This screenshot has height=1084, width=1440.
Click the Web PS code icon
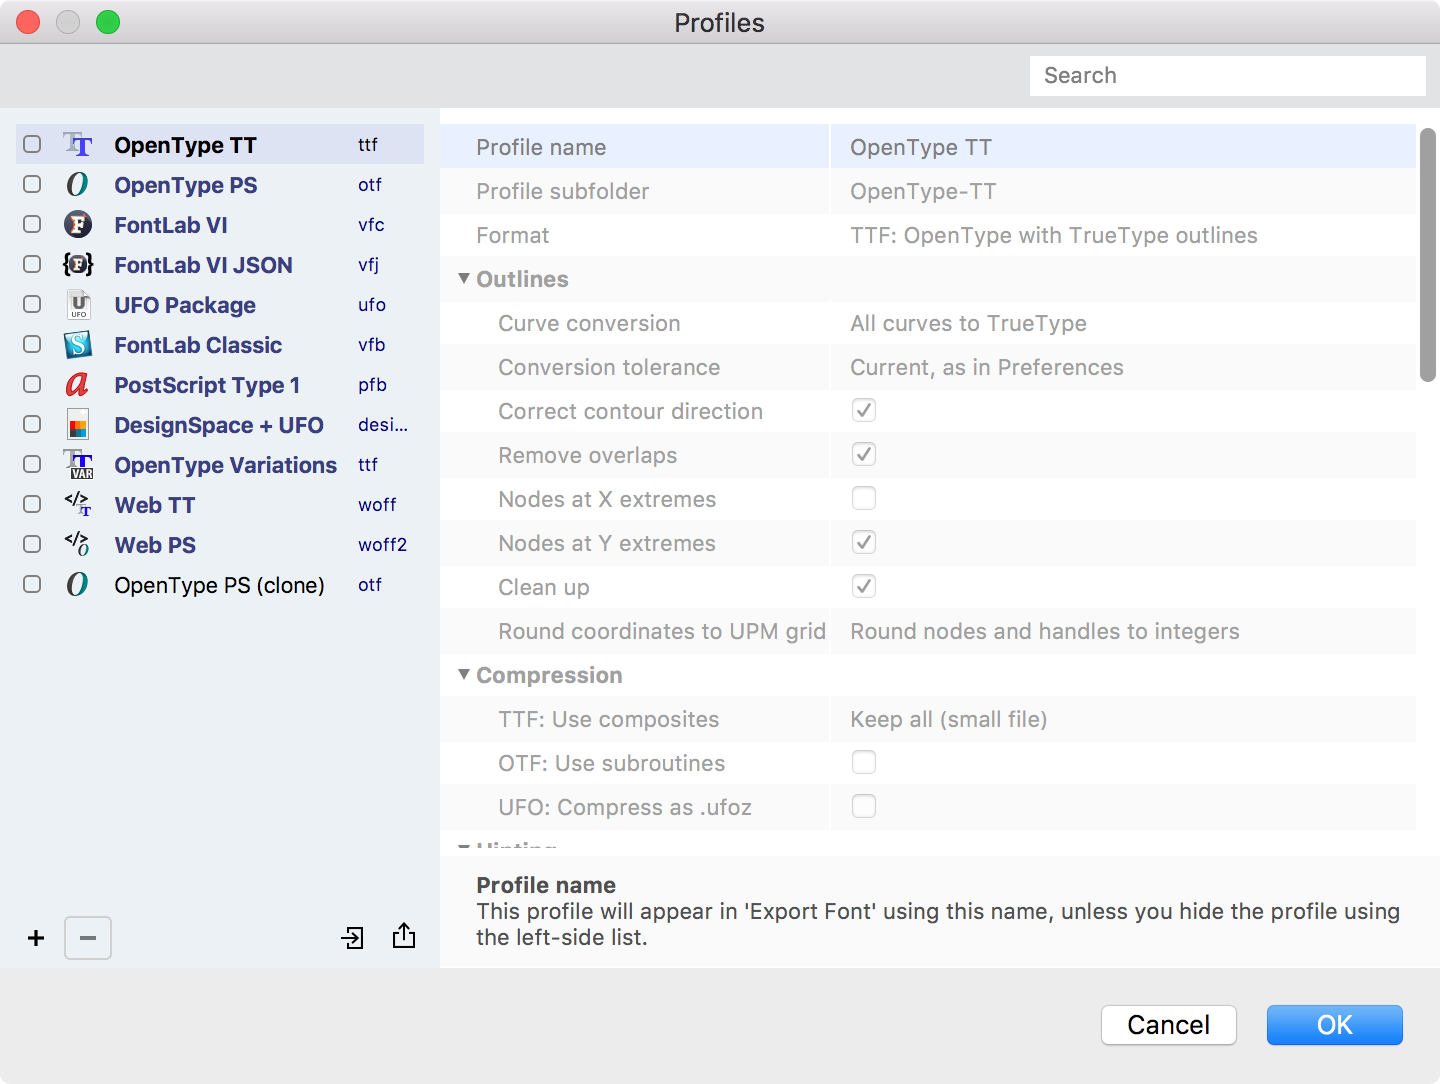pos(78,545)
